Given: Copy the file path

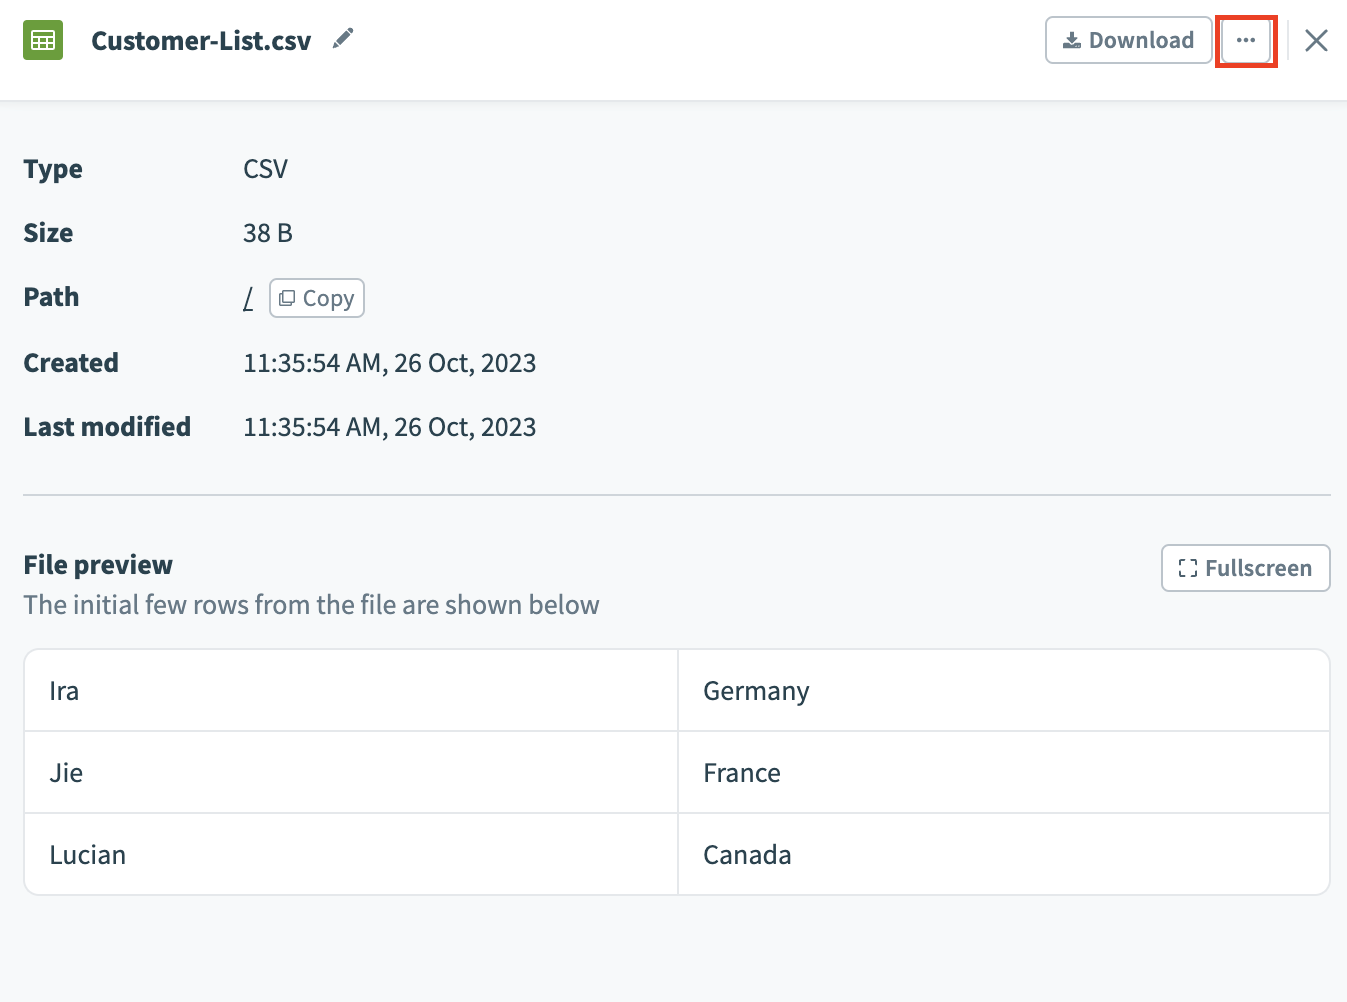Looking at the screenshot, I should 317,298.
